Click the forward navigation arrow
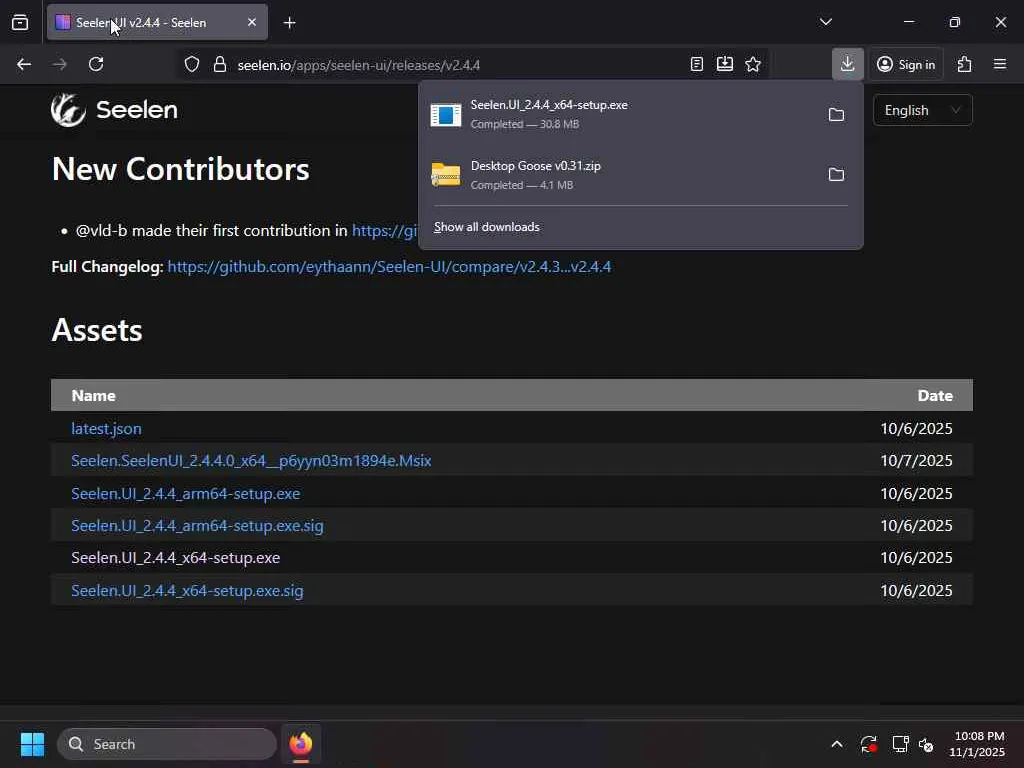 point(59,64)
